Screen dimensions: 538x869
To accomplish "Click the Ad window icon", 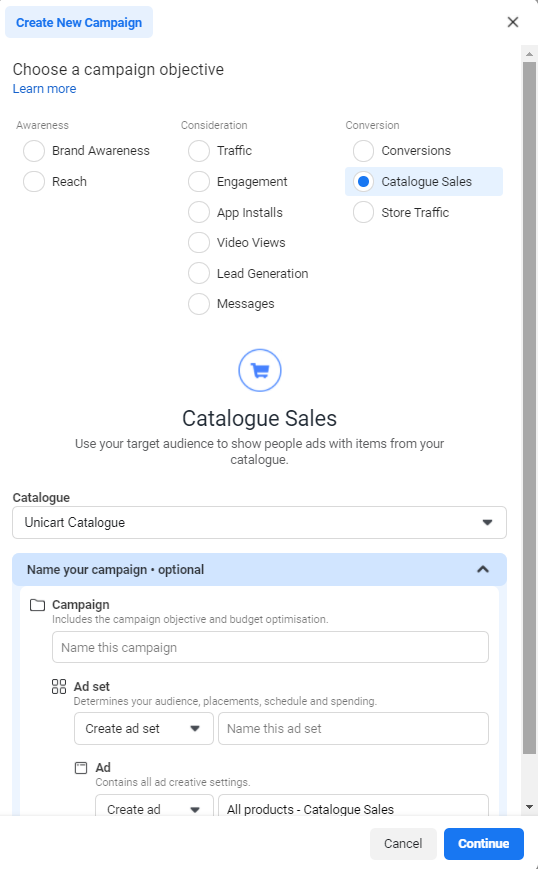I will (x=81, y=768).
